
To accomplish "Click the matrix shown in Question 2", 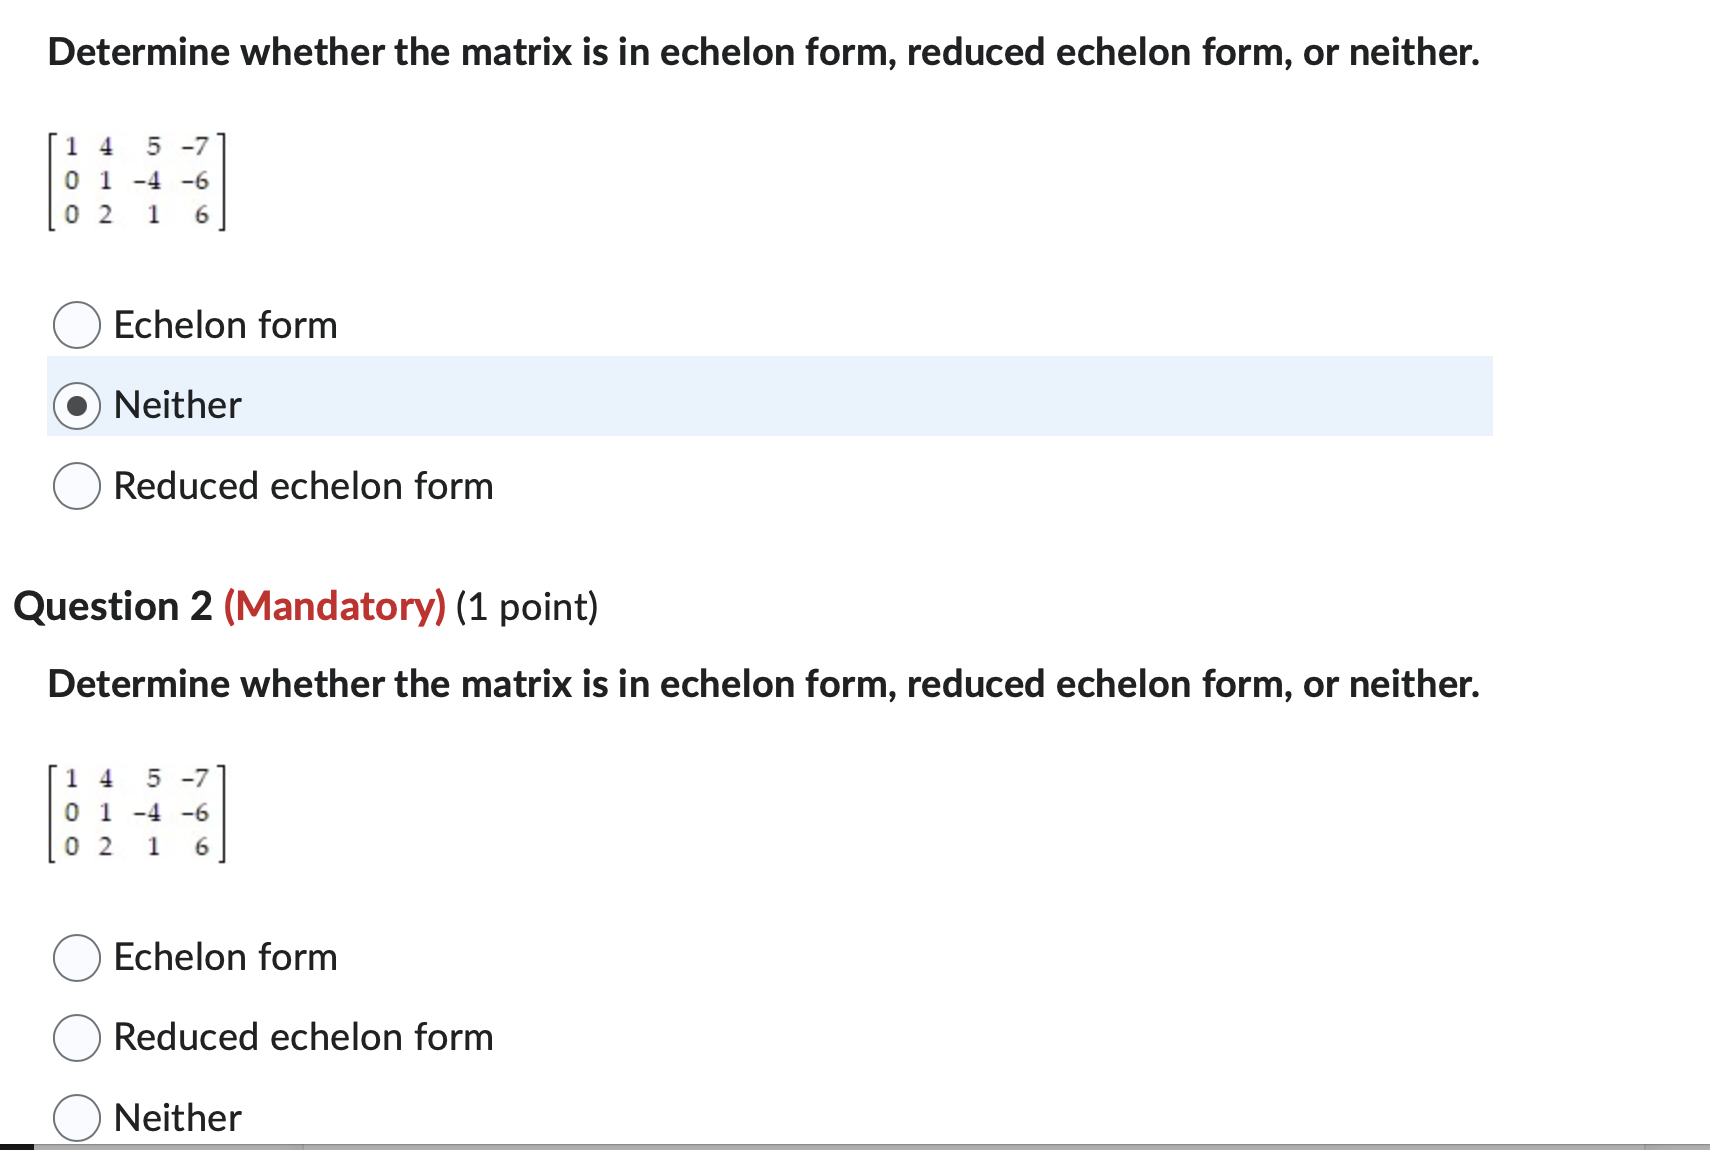I will click(x=137, y=812).
